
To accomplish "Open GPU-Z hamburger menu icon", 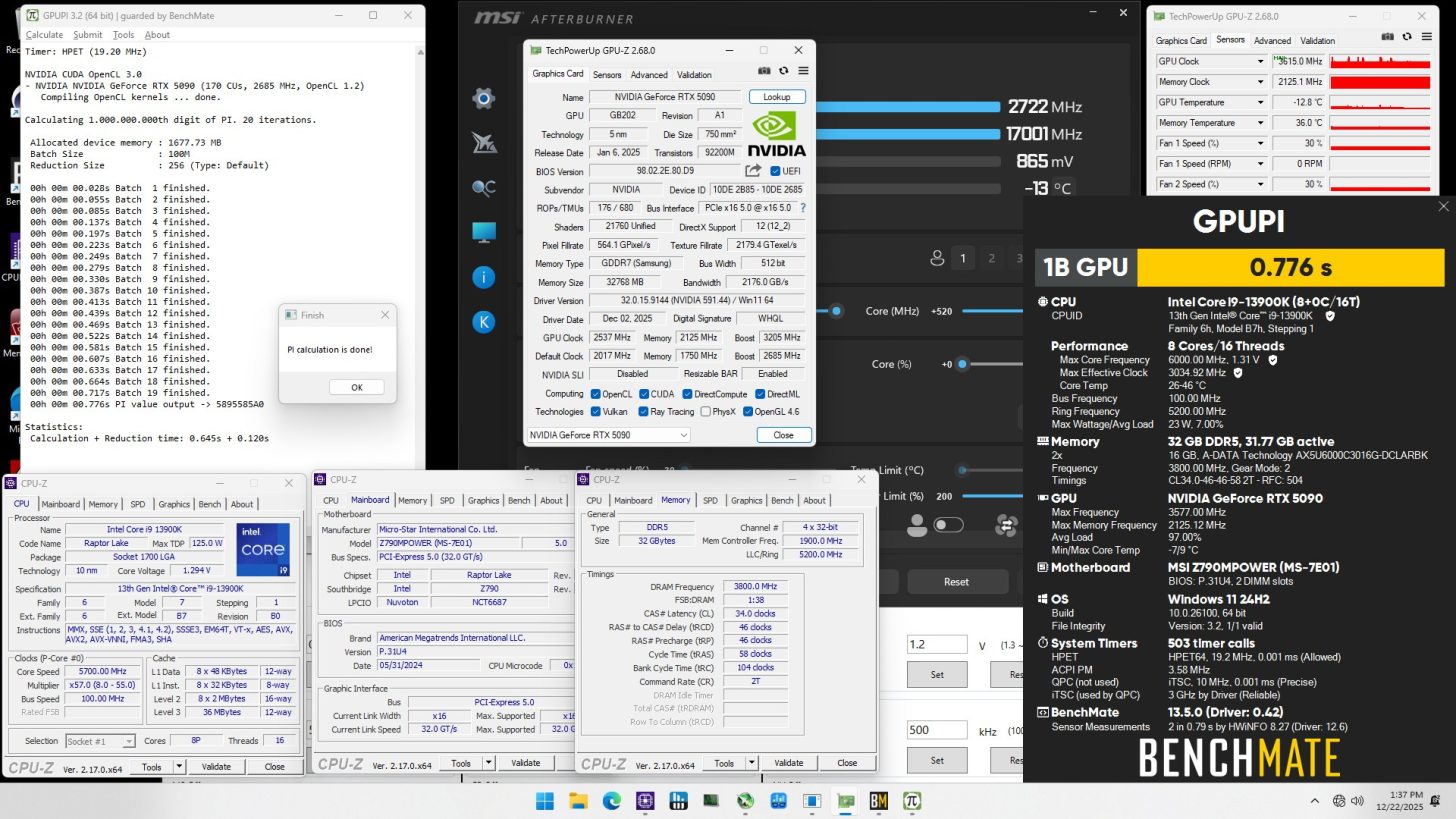I will (x=803, y=71).
